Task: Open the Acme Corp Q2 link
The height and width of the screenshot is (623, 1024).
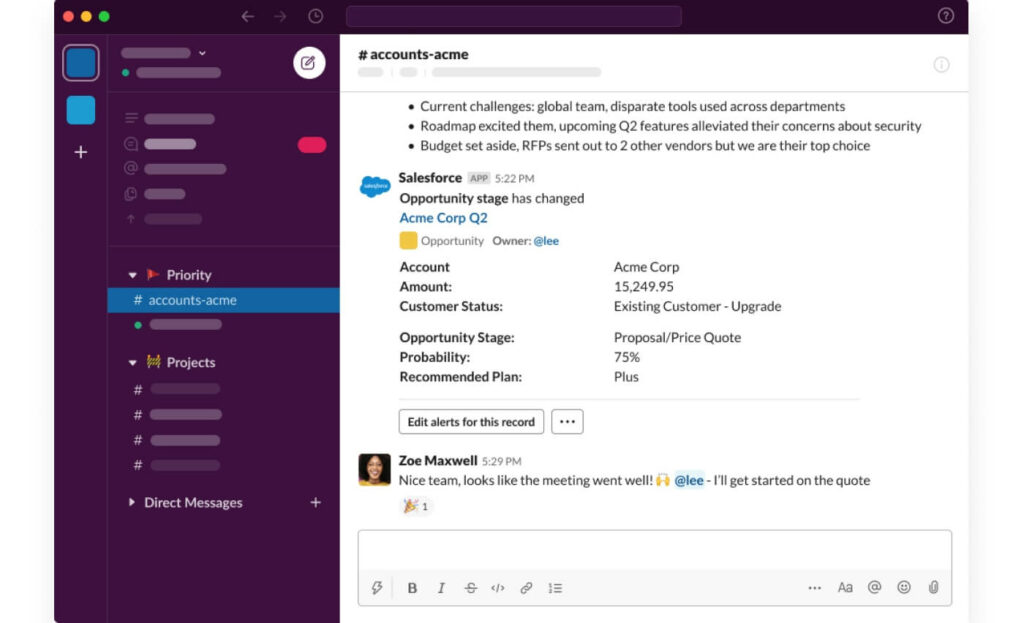Action: tap(443, 217)
